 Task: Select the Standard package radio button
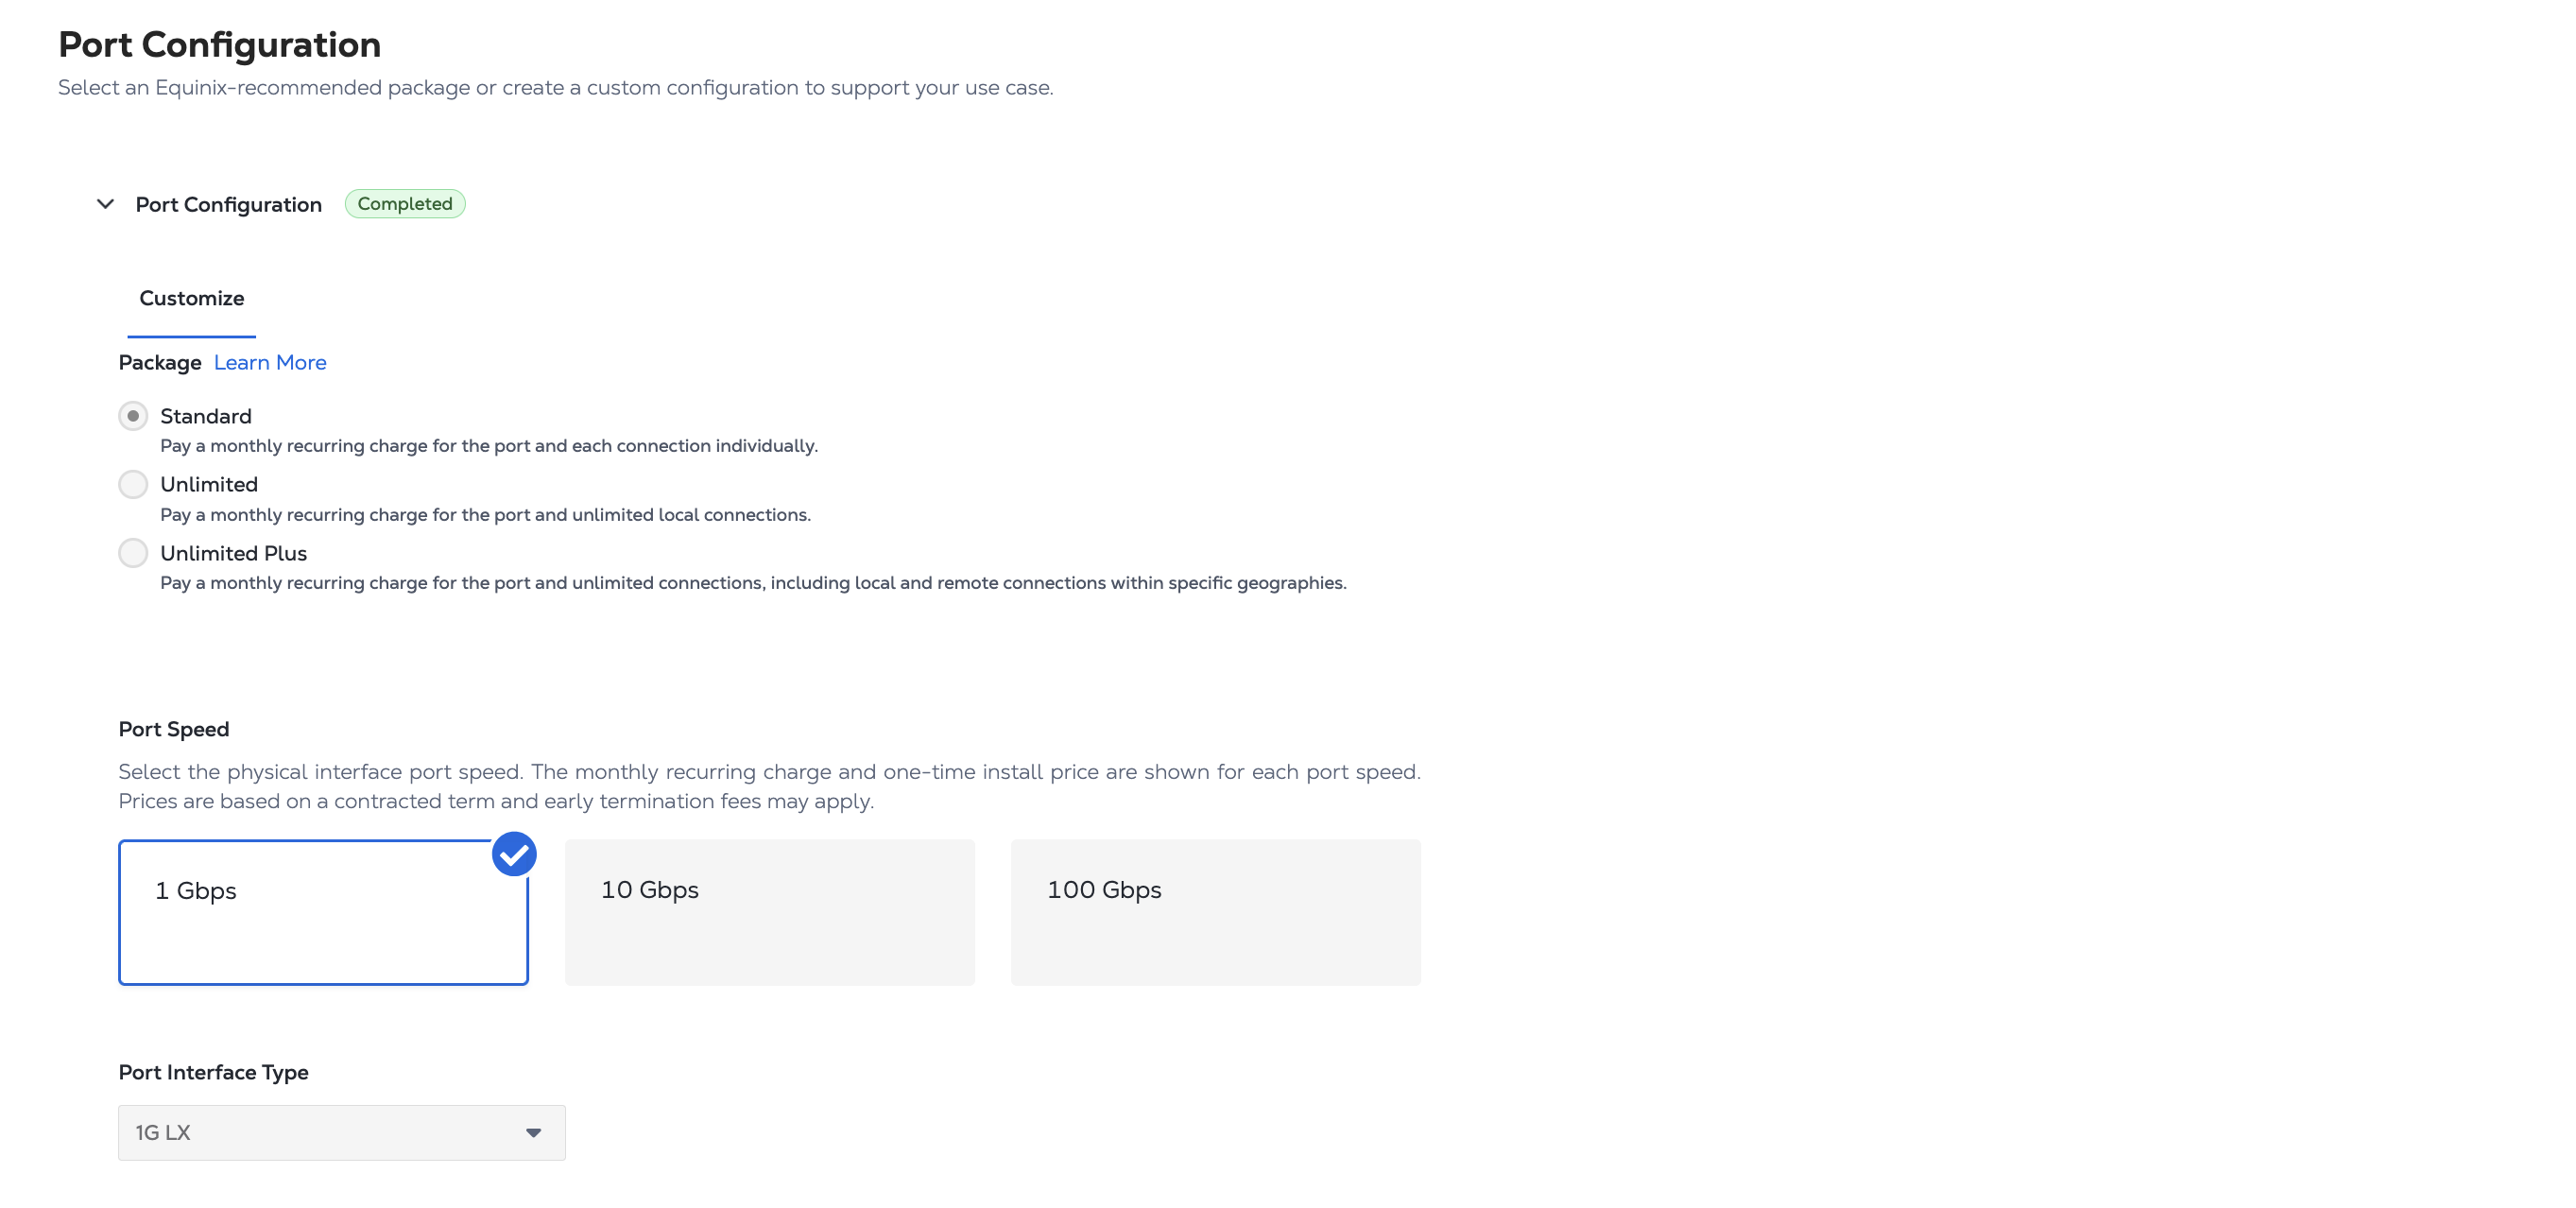(133, 416)
